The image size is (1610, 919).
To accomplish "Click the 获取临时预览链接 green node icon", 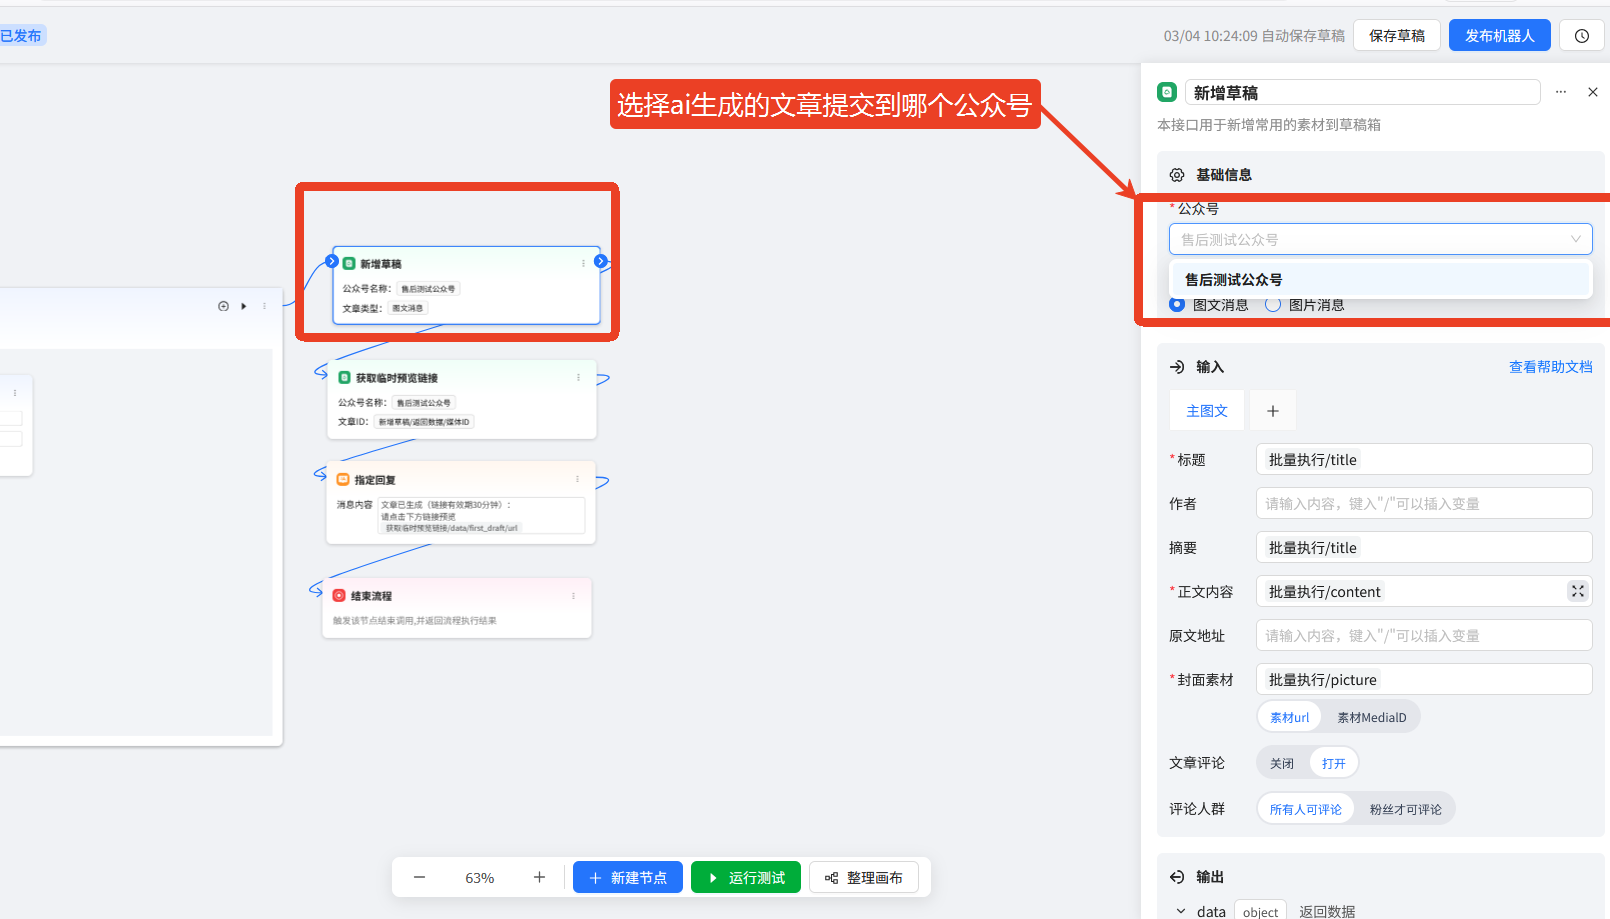I will pos(344,377).
